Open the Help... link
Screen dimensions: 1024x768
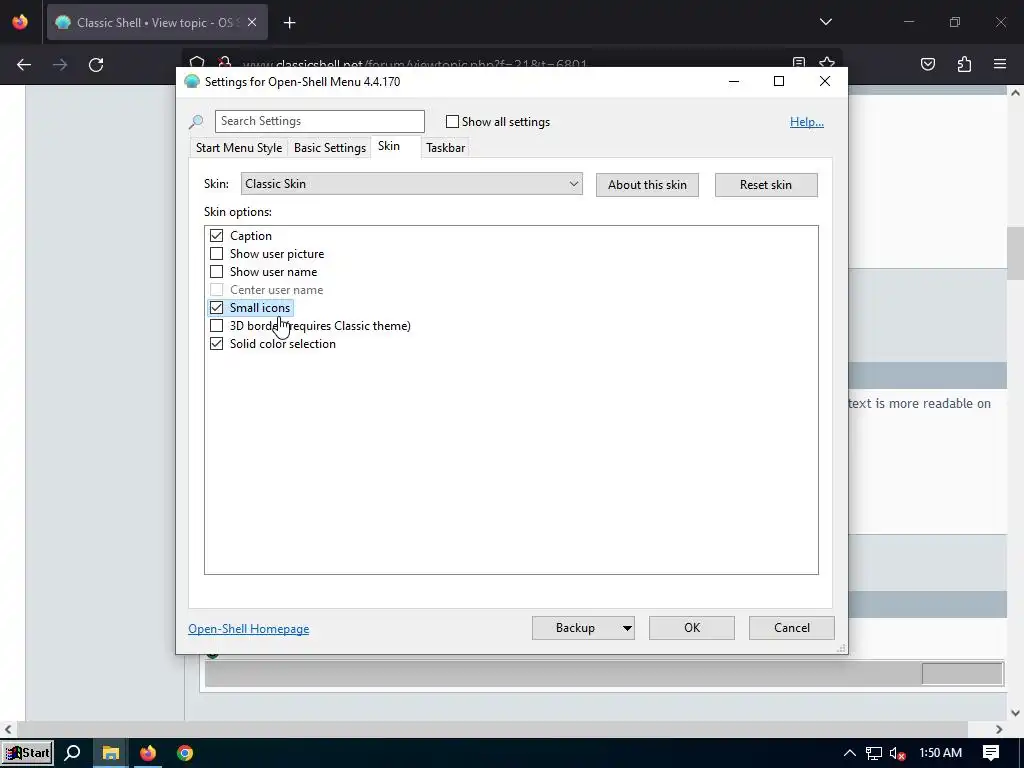[x=807, y=122]
